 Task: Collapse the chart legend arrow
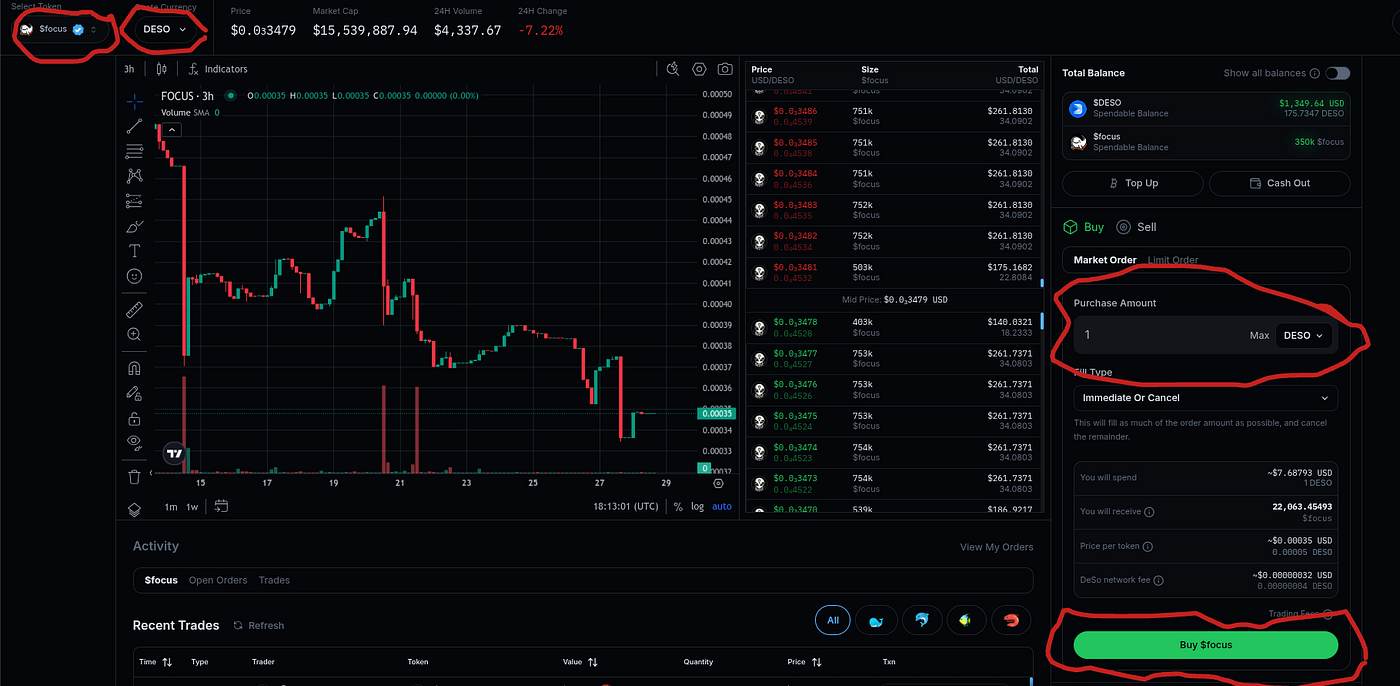(x=172, y=129)
